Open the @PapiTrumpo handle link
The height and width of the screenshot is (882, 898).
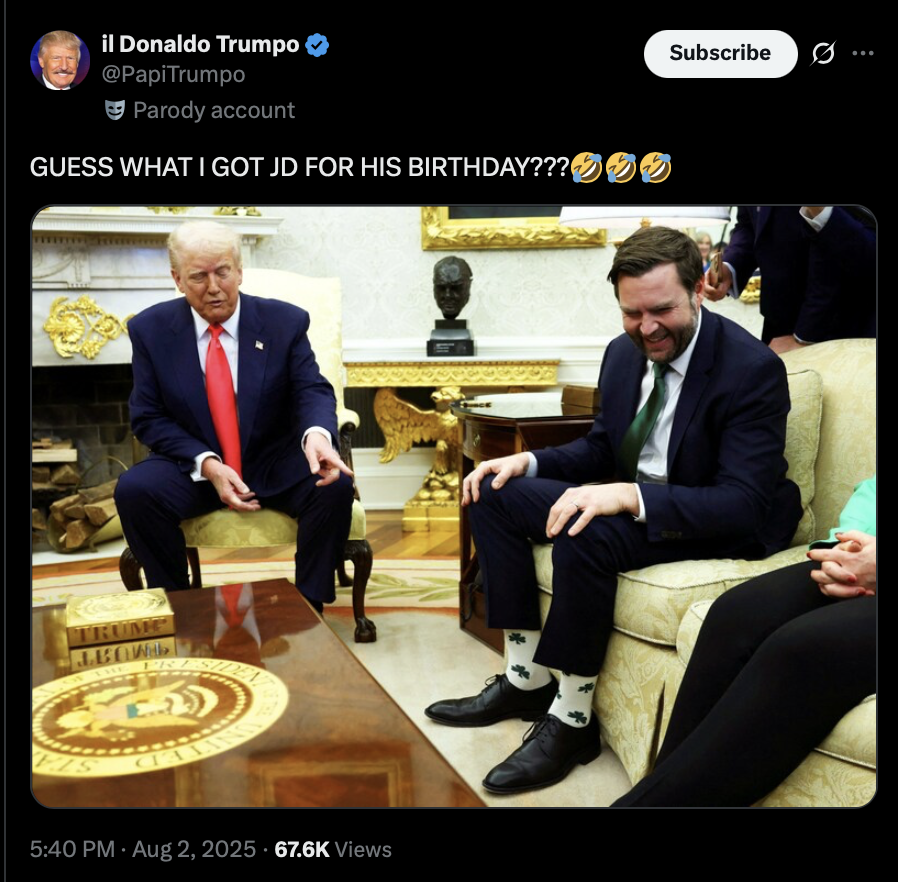pyautogui.click(x=174, y=74)
